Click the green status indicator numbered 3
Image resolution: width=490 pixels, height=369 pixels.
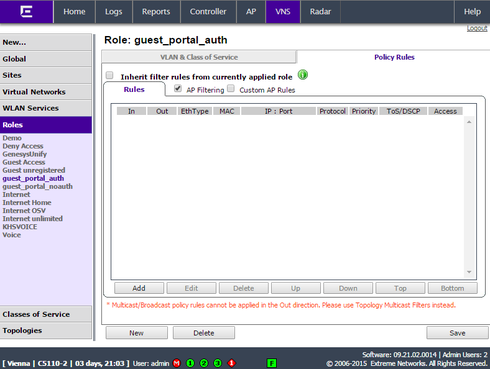pos(218,363)
